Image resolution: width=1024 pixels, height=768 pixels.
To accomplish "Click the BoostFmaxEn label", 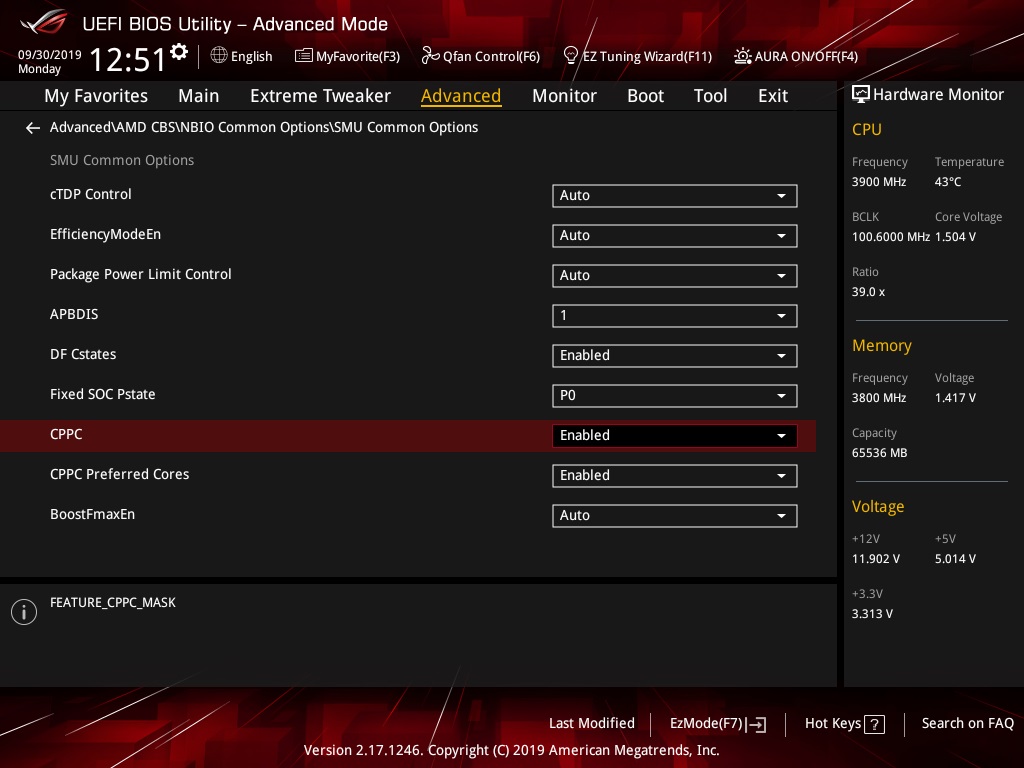I will pos(92,515).
